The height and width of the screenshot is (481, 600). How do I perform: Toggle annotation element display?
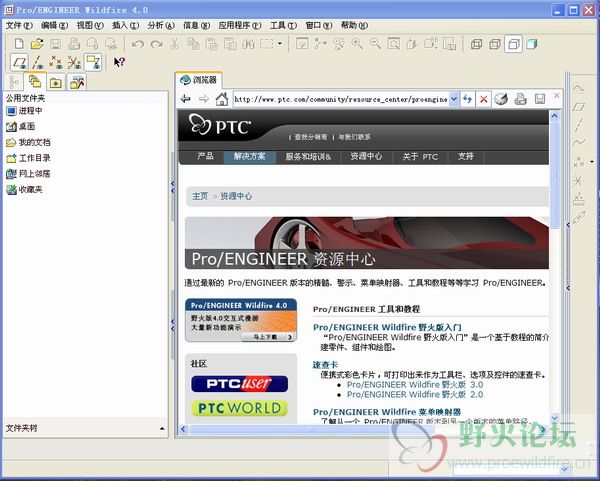click(93, 62)
